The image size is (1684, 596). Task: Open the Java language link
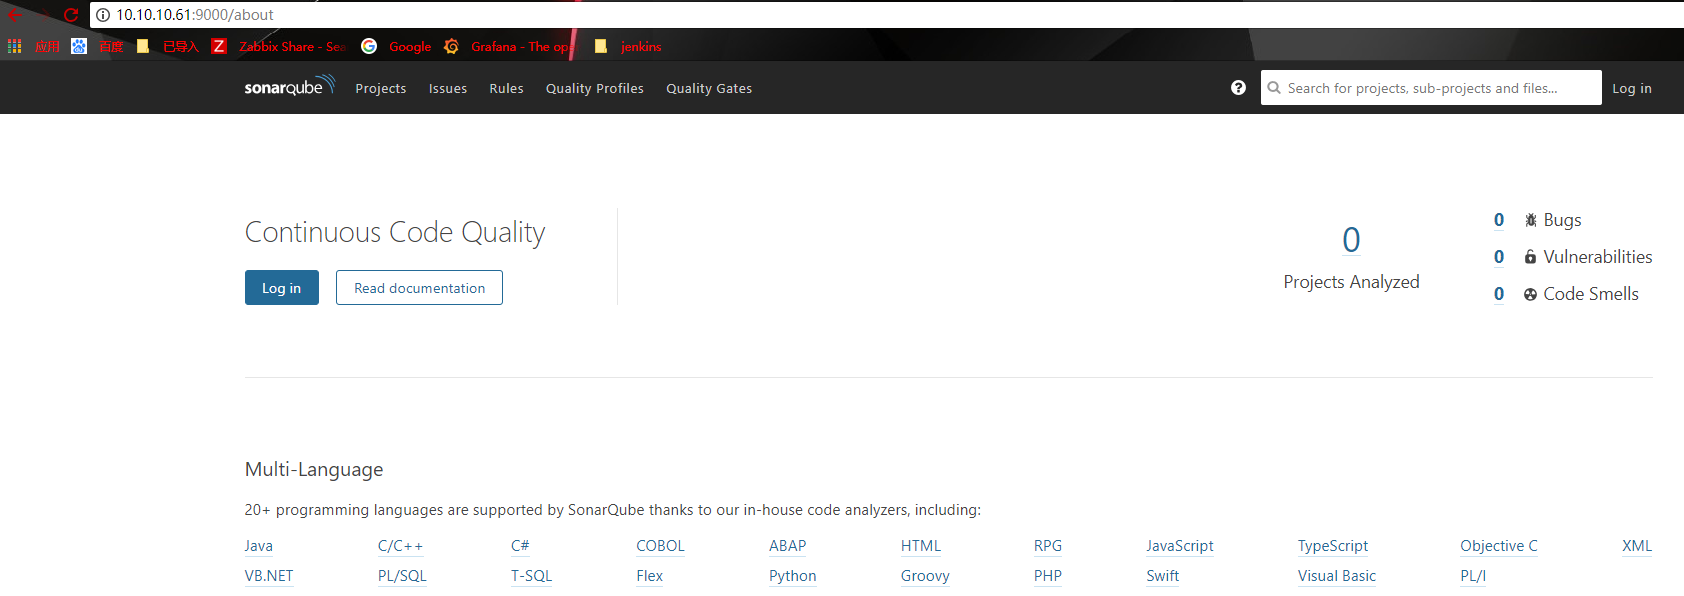pyautogui.click(x=259, y=546)
